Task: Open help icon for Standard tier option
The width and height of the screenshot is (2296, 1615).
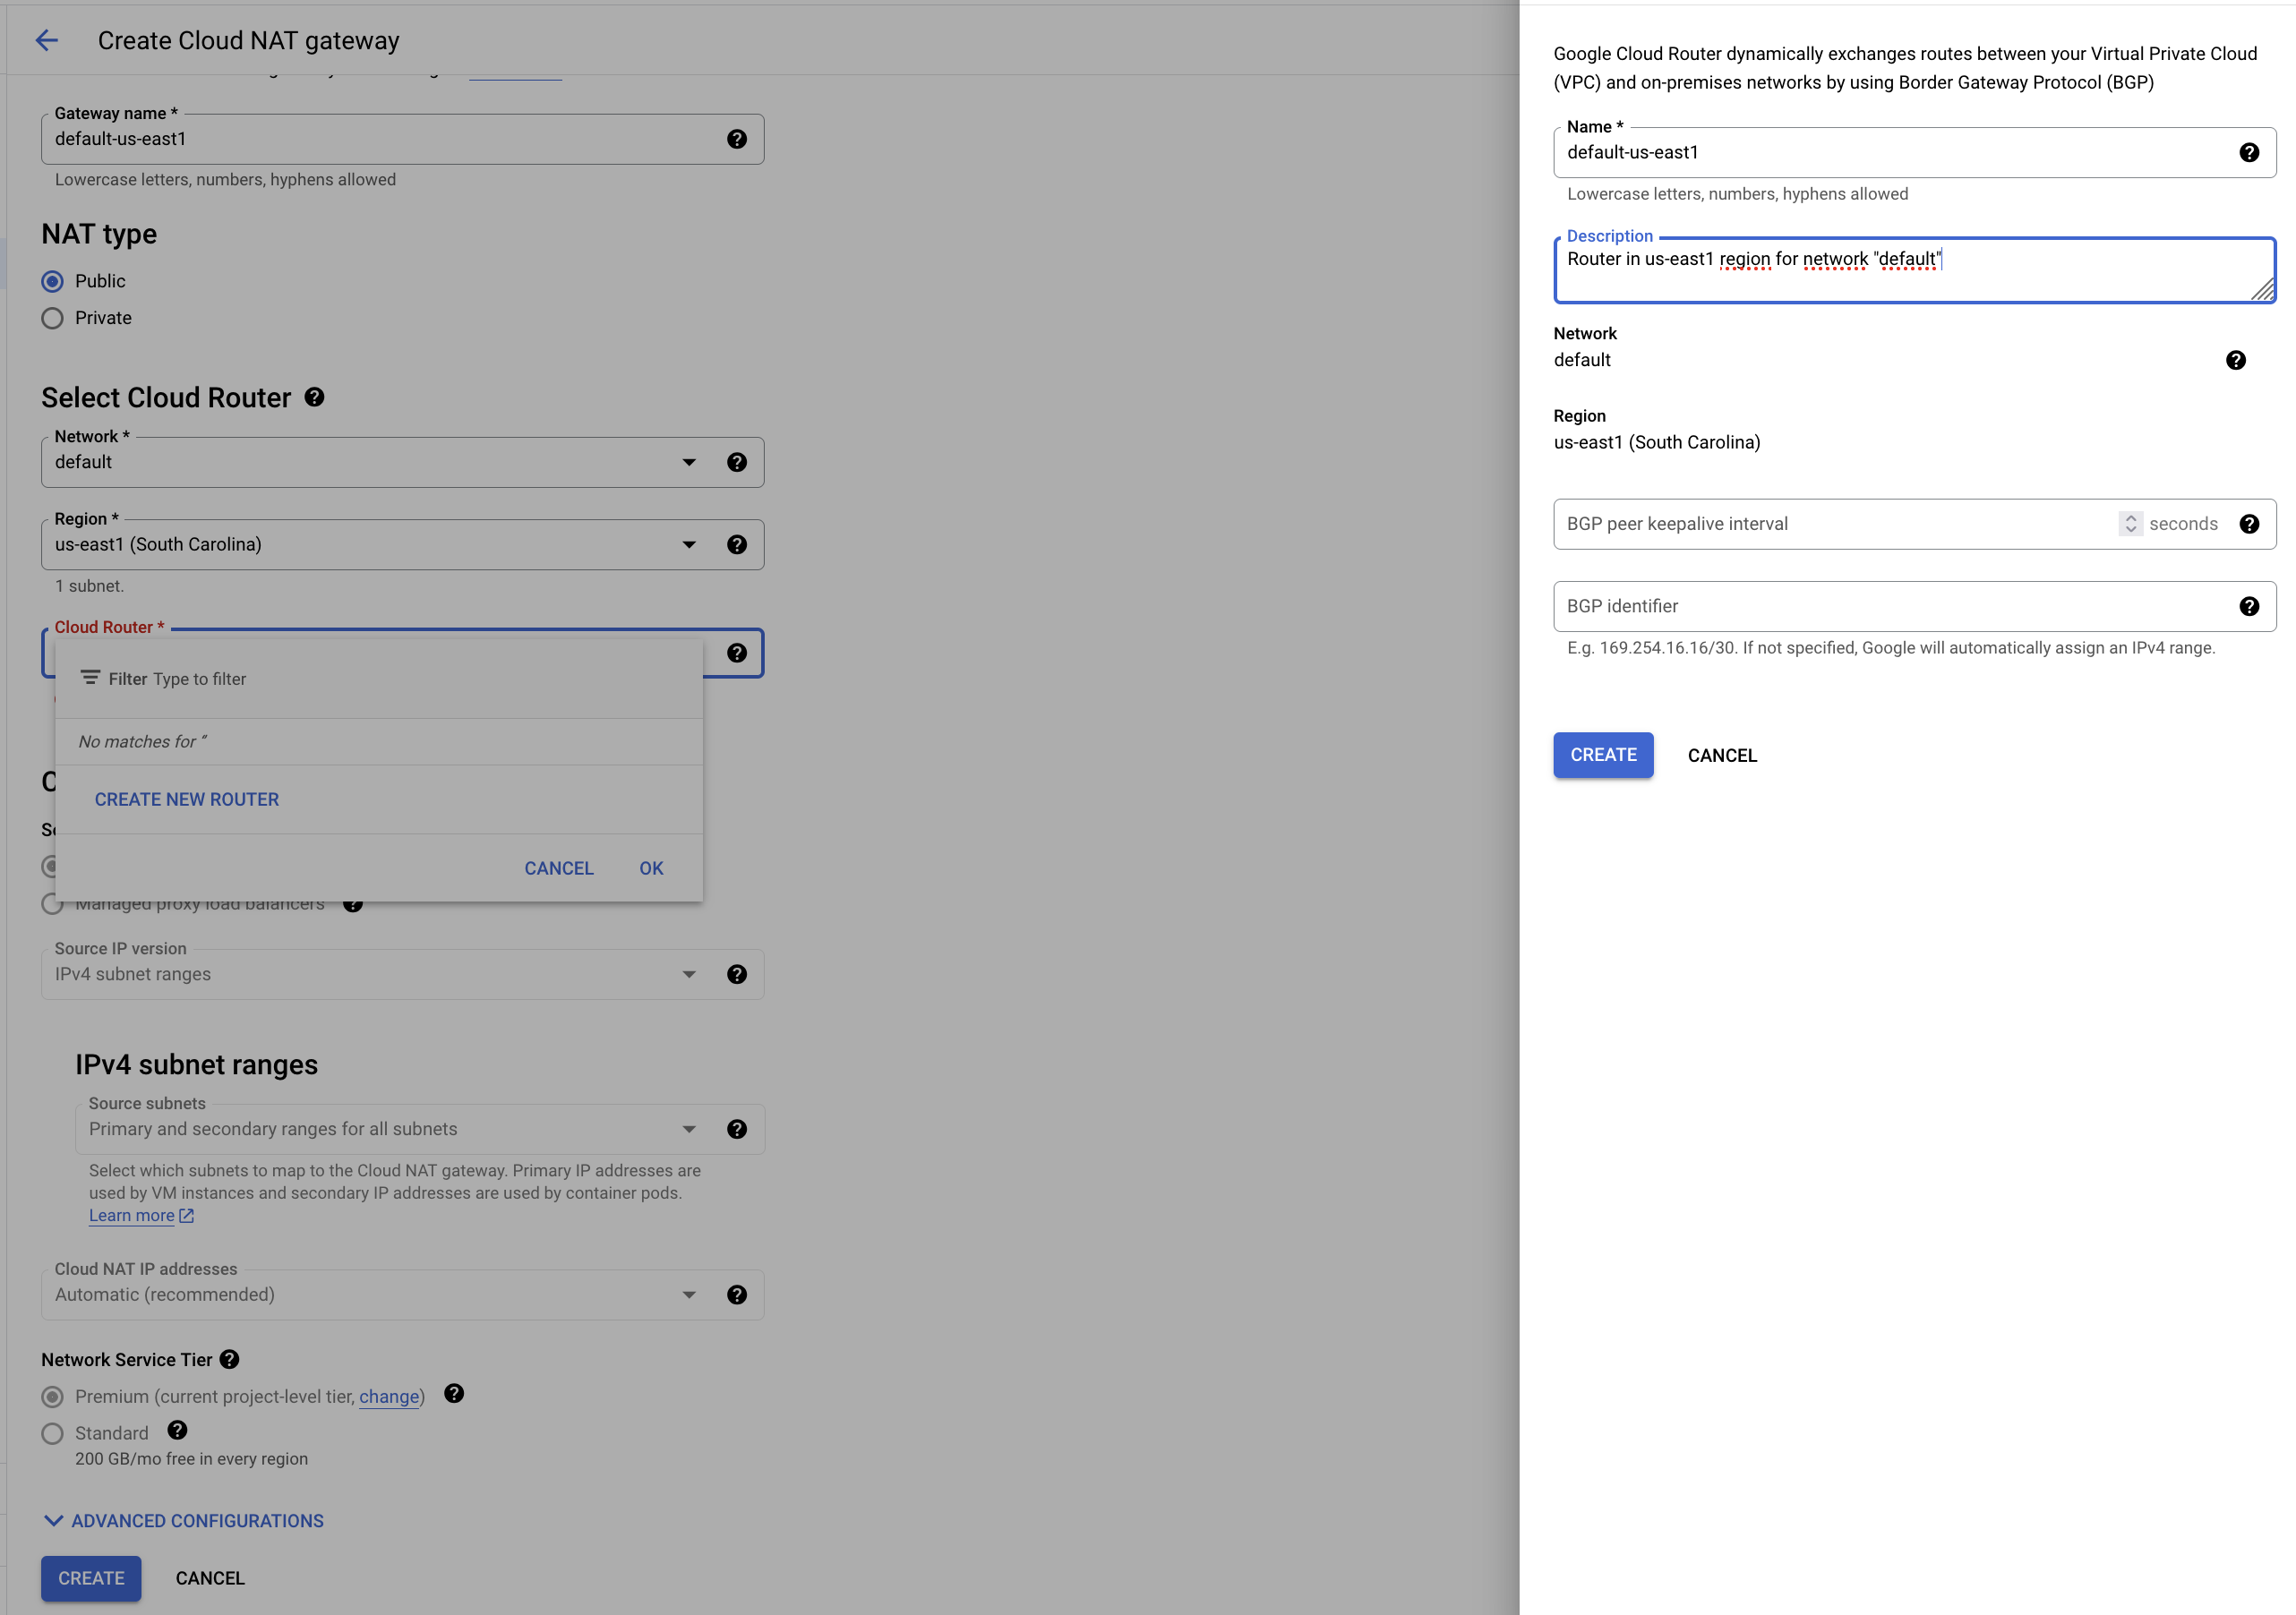Action: point(177,1431)
